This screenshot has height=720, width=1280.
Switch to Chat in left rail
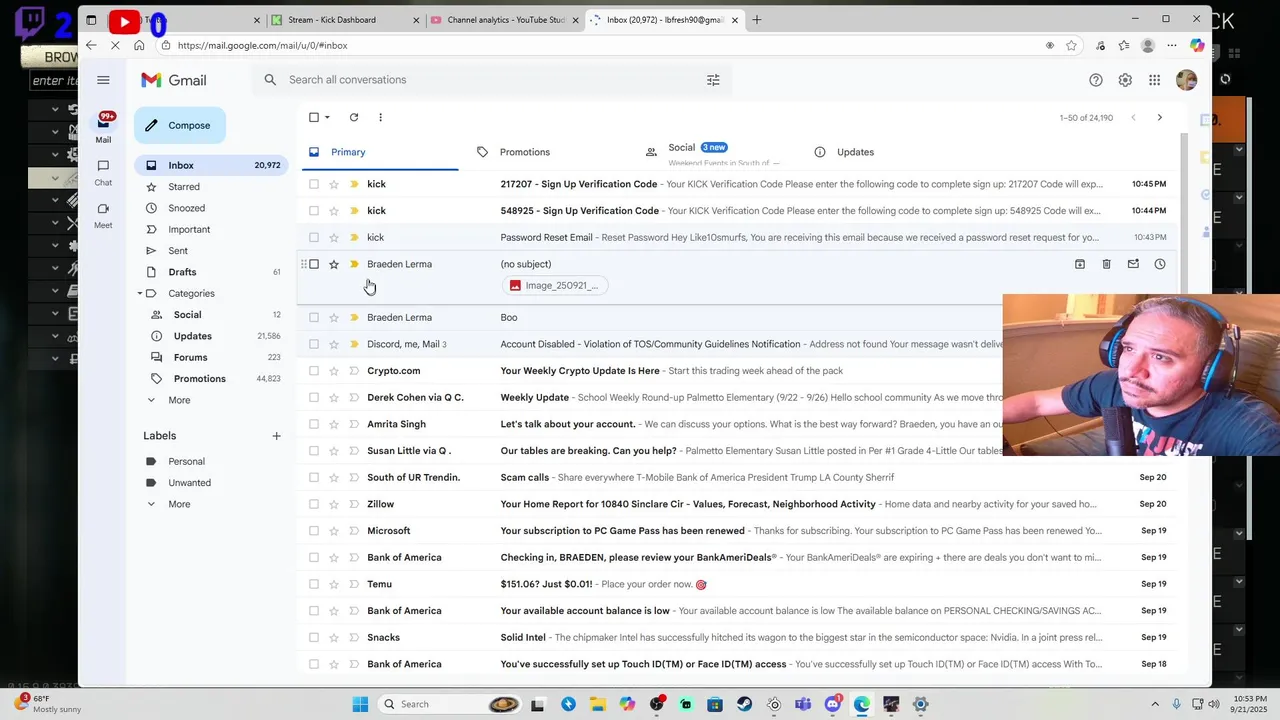click(103, 172)
